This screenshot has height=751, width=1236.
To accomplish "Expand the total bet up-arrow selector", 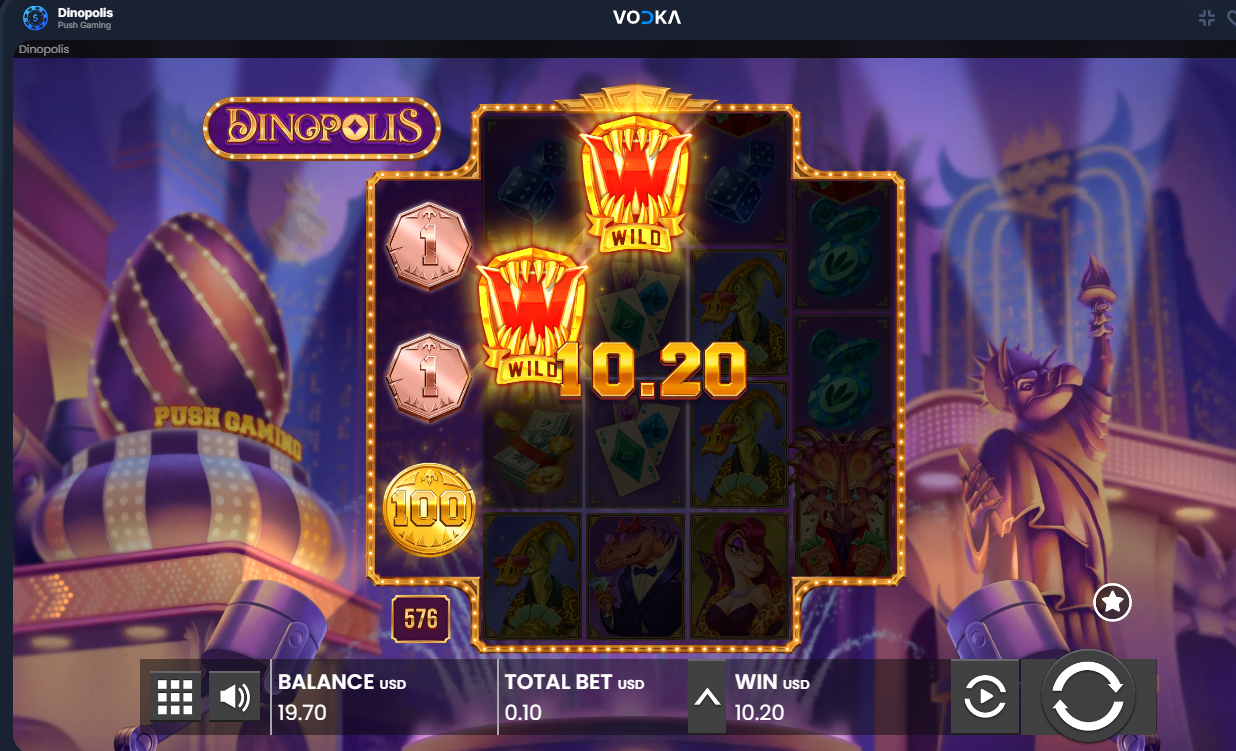I will click(x=708, y=697).
